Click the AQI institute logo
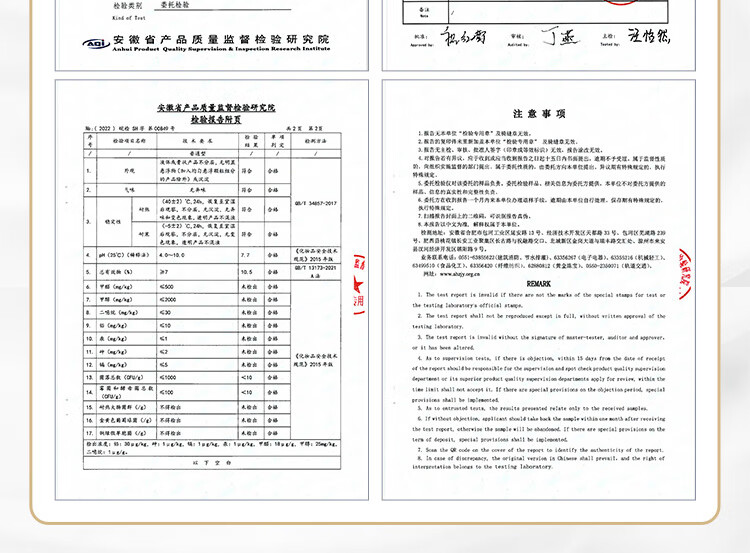The width and height of the screenshot is (750, 553). [98, 44]
